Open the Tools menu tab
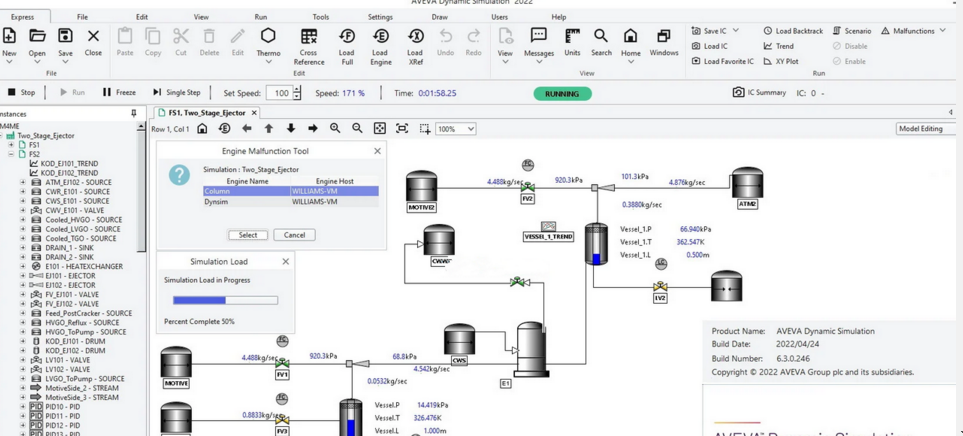Screen dimensions: 963x436 coord(321,17)
